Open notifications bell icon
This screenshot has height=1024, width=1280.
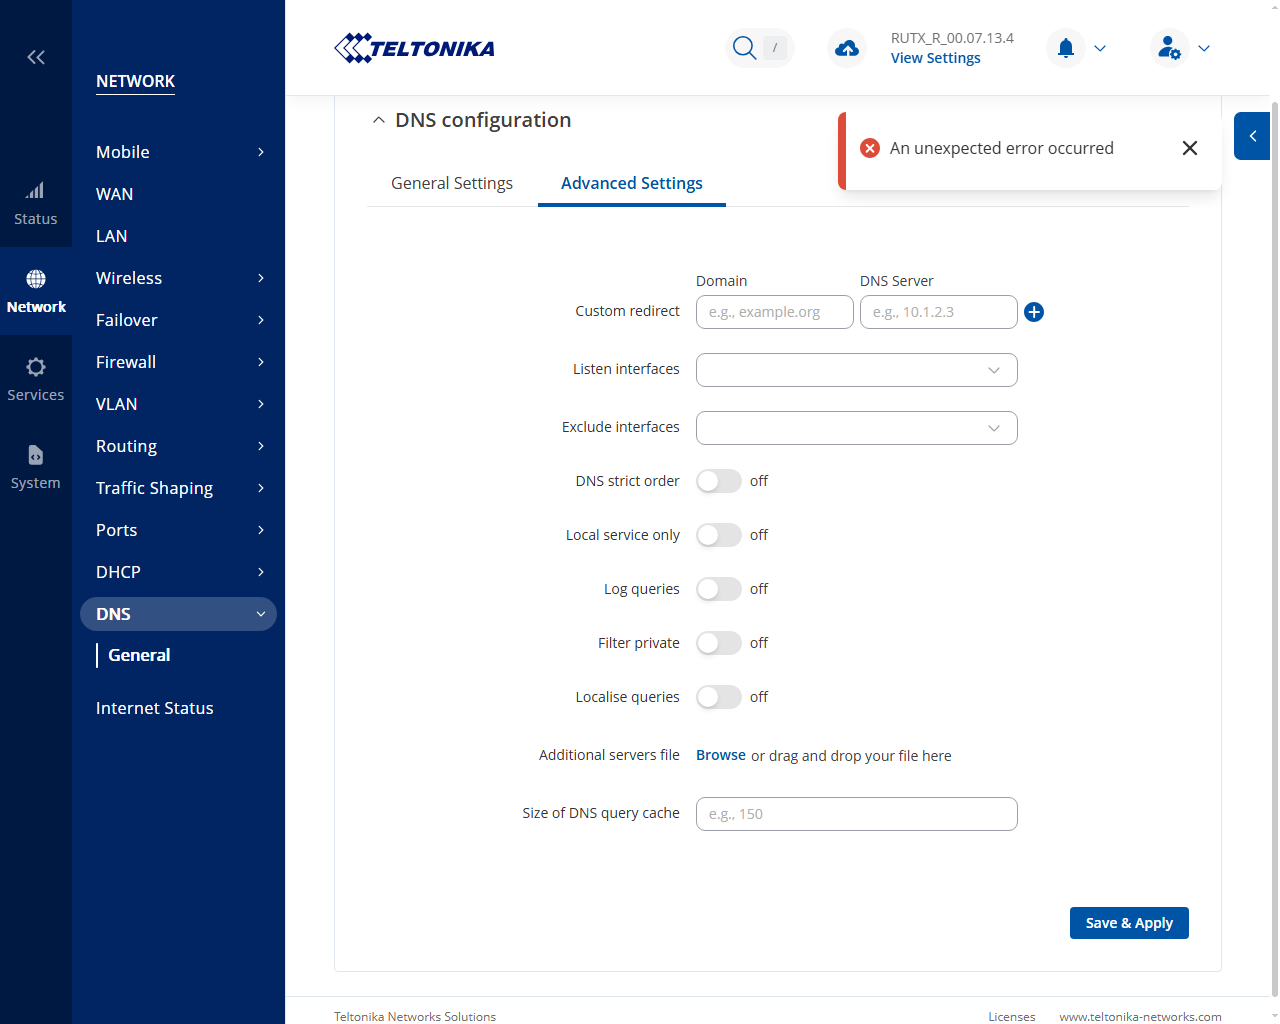click(1066, 48)
